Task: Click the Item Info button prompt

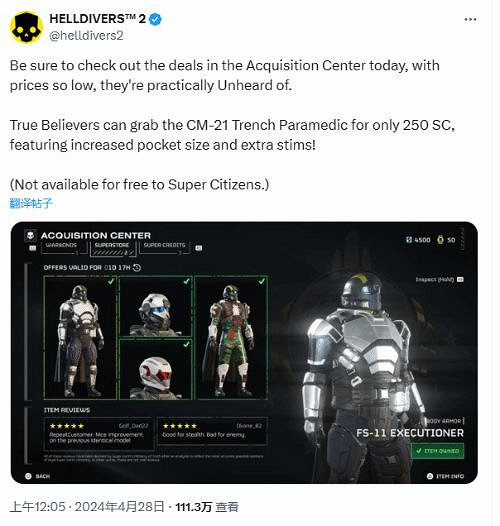Action: [445, 476]
